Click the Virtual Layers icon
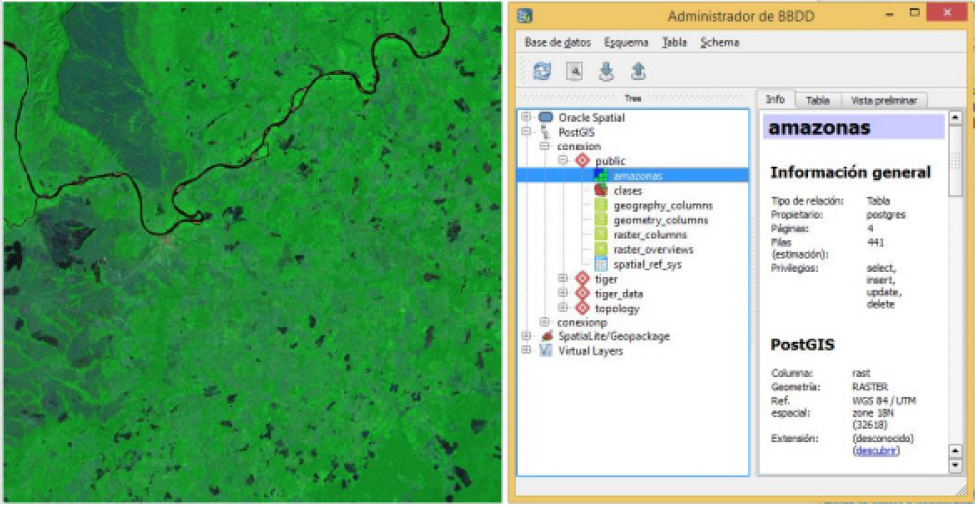Viewport: 978px width, 507px height. tap(545, 351)
